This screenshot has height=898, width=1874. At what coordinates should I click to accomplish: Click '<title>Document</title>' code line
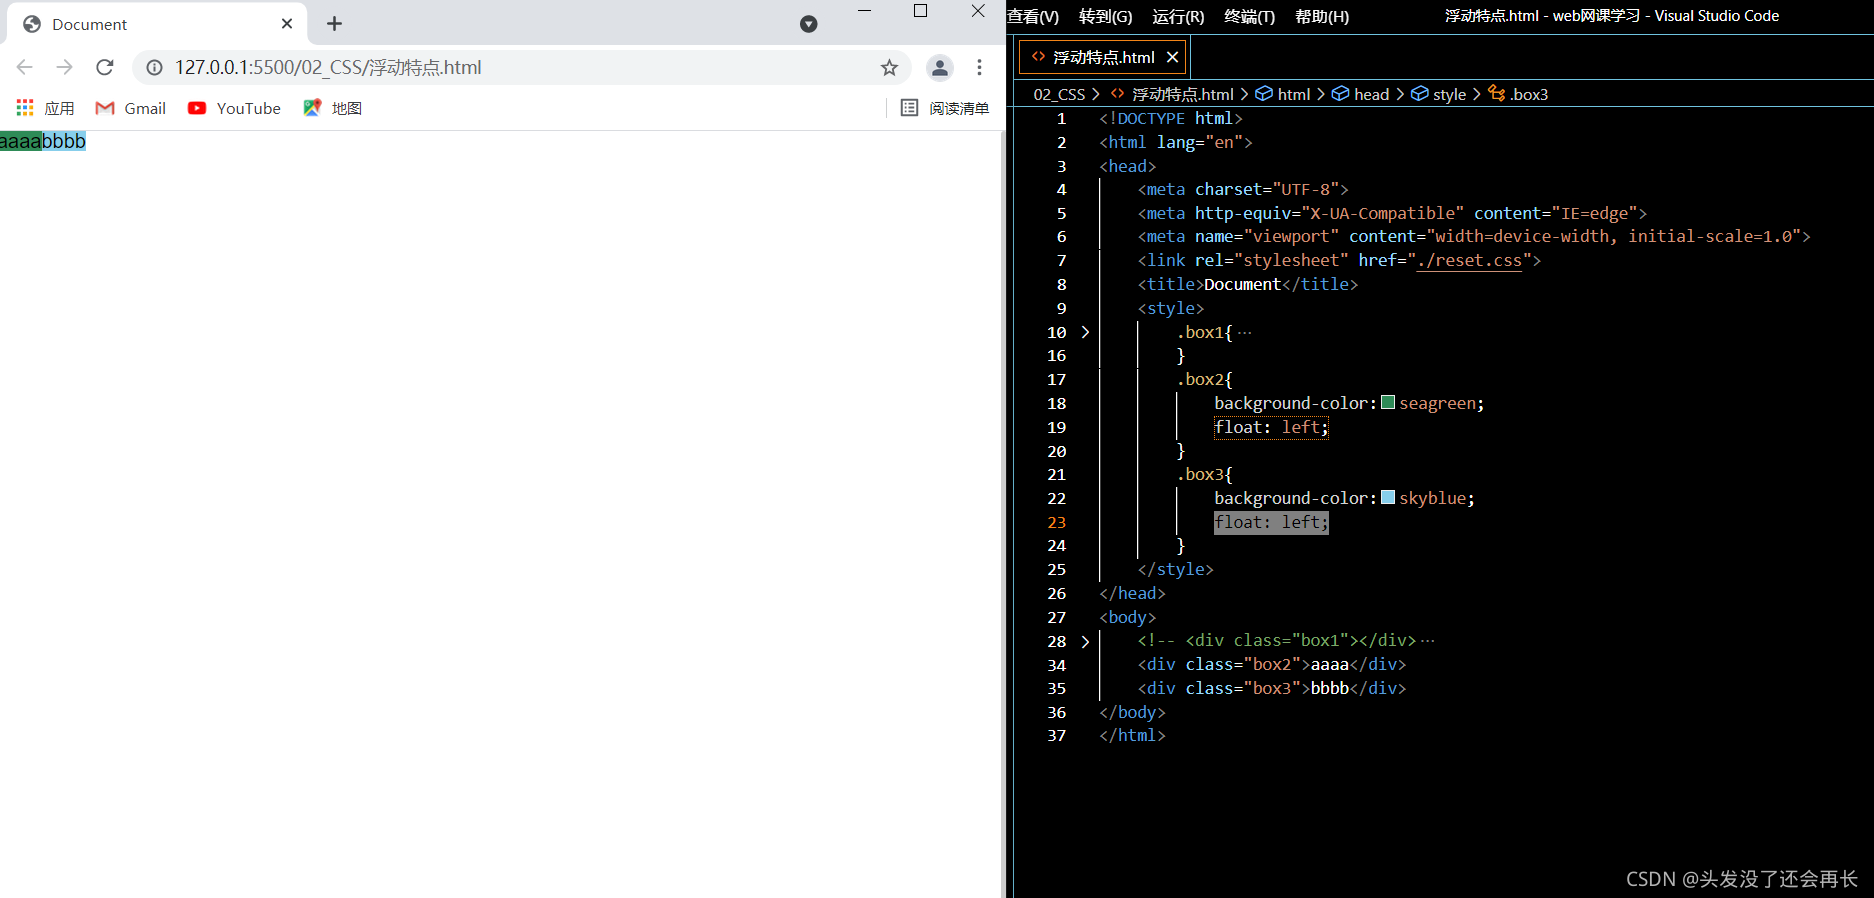coord(1248,284)
